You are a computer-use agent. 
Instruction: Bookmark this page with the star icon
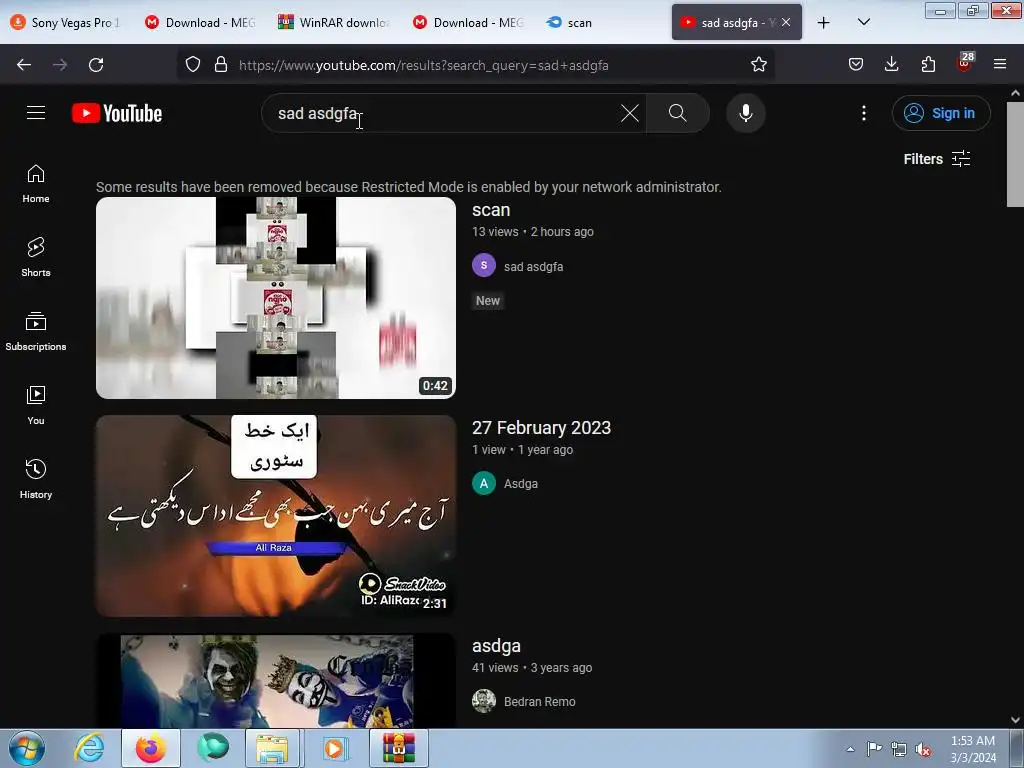pos(758,65)
